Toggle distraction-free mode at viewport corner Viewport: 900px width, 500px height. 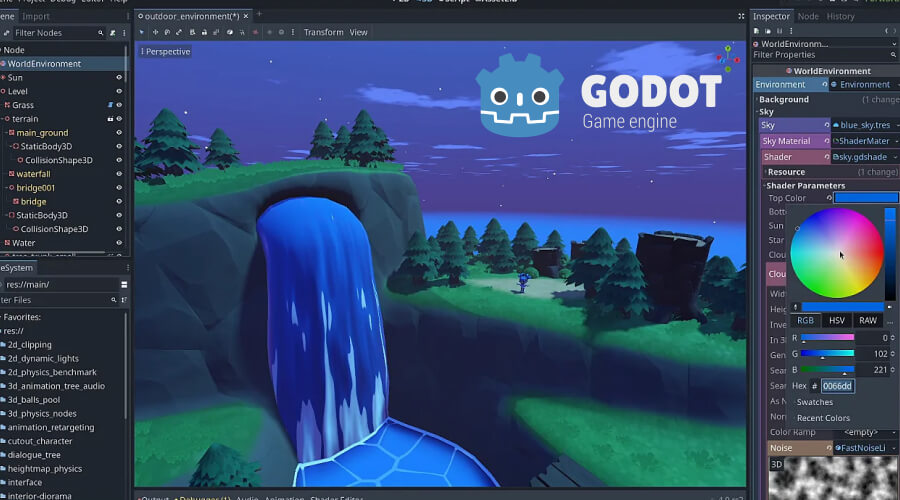pyautogui.click(x=741, y=16)
